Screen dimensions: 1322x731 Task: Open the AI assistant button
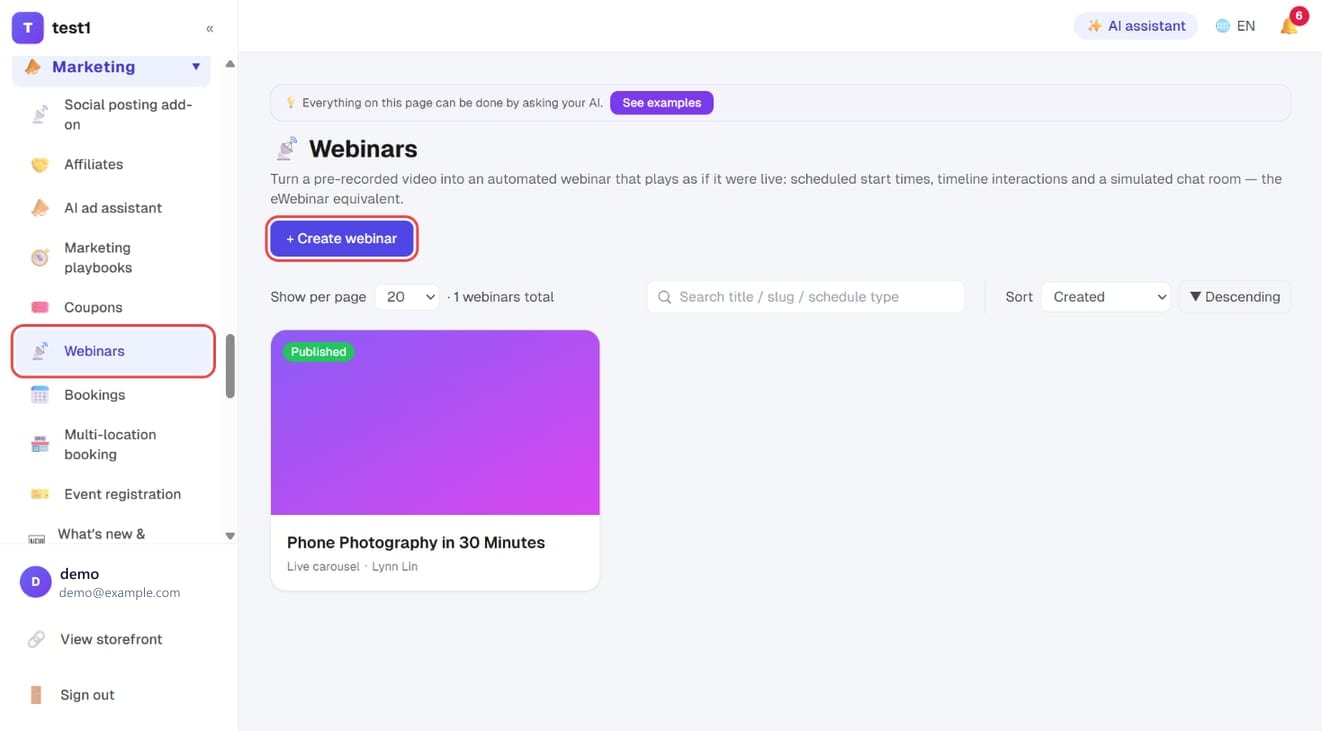click(x=1136, y=26)
